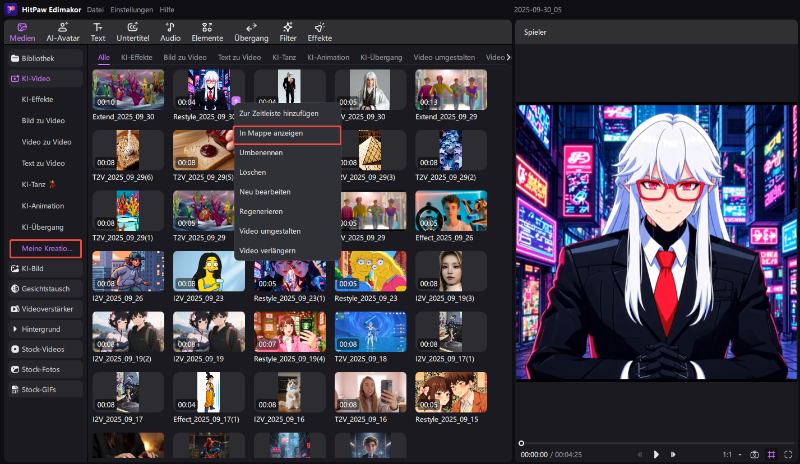Switch to the KI-Tanz tab

285,57
